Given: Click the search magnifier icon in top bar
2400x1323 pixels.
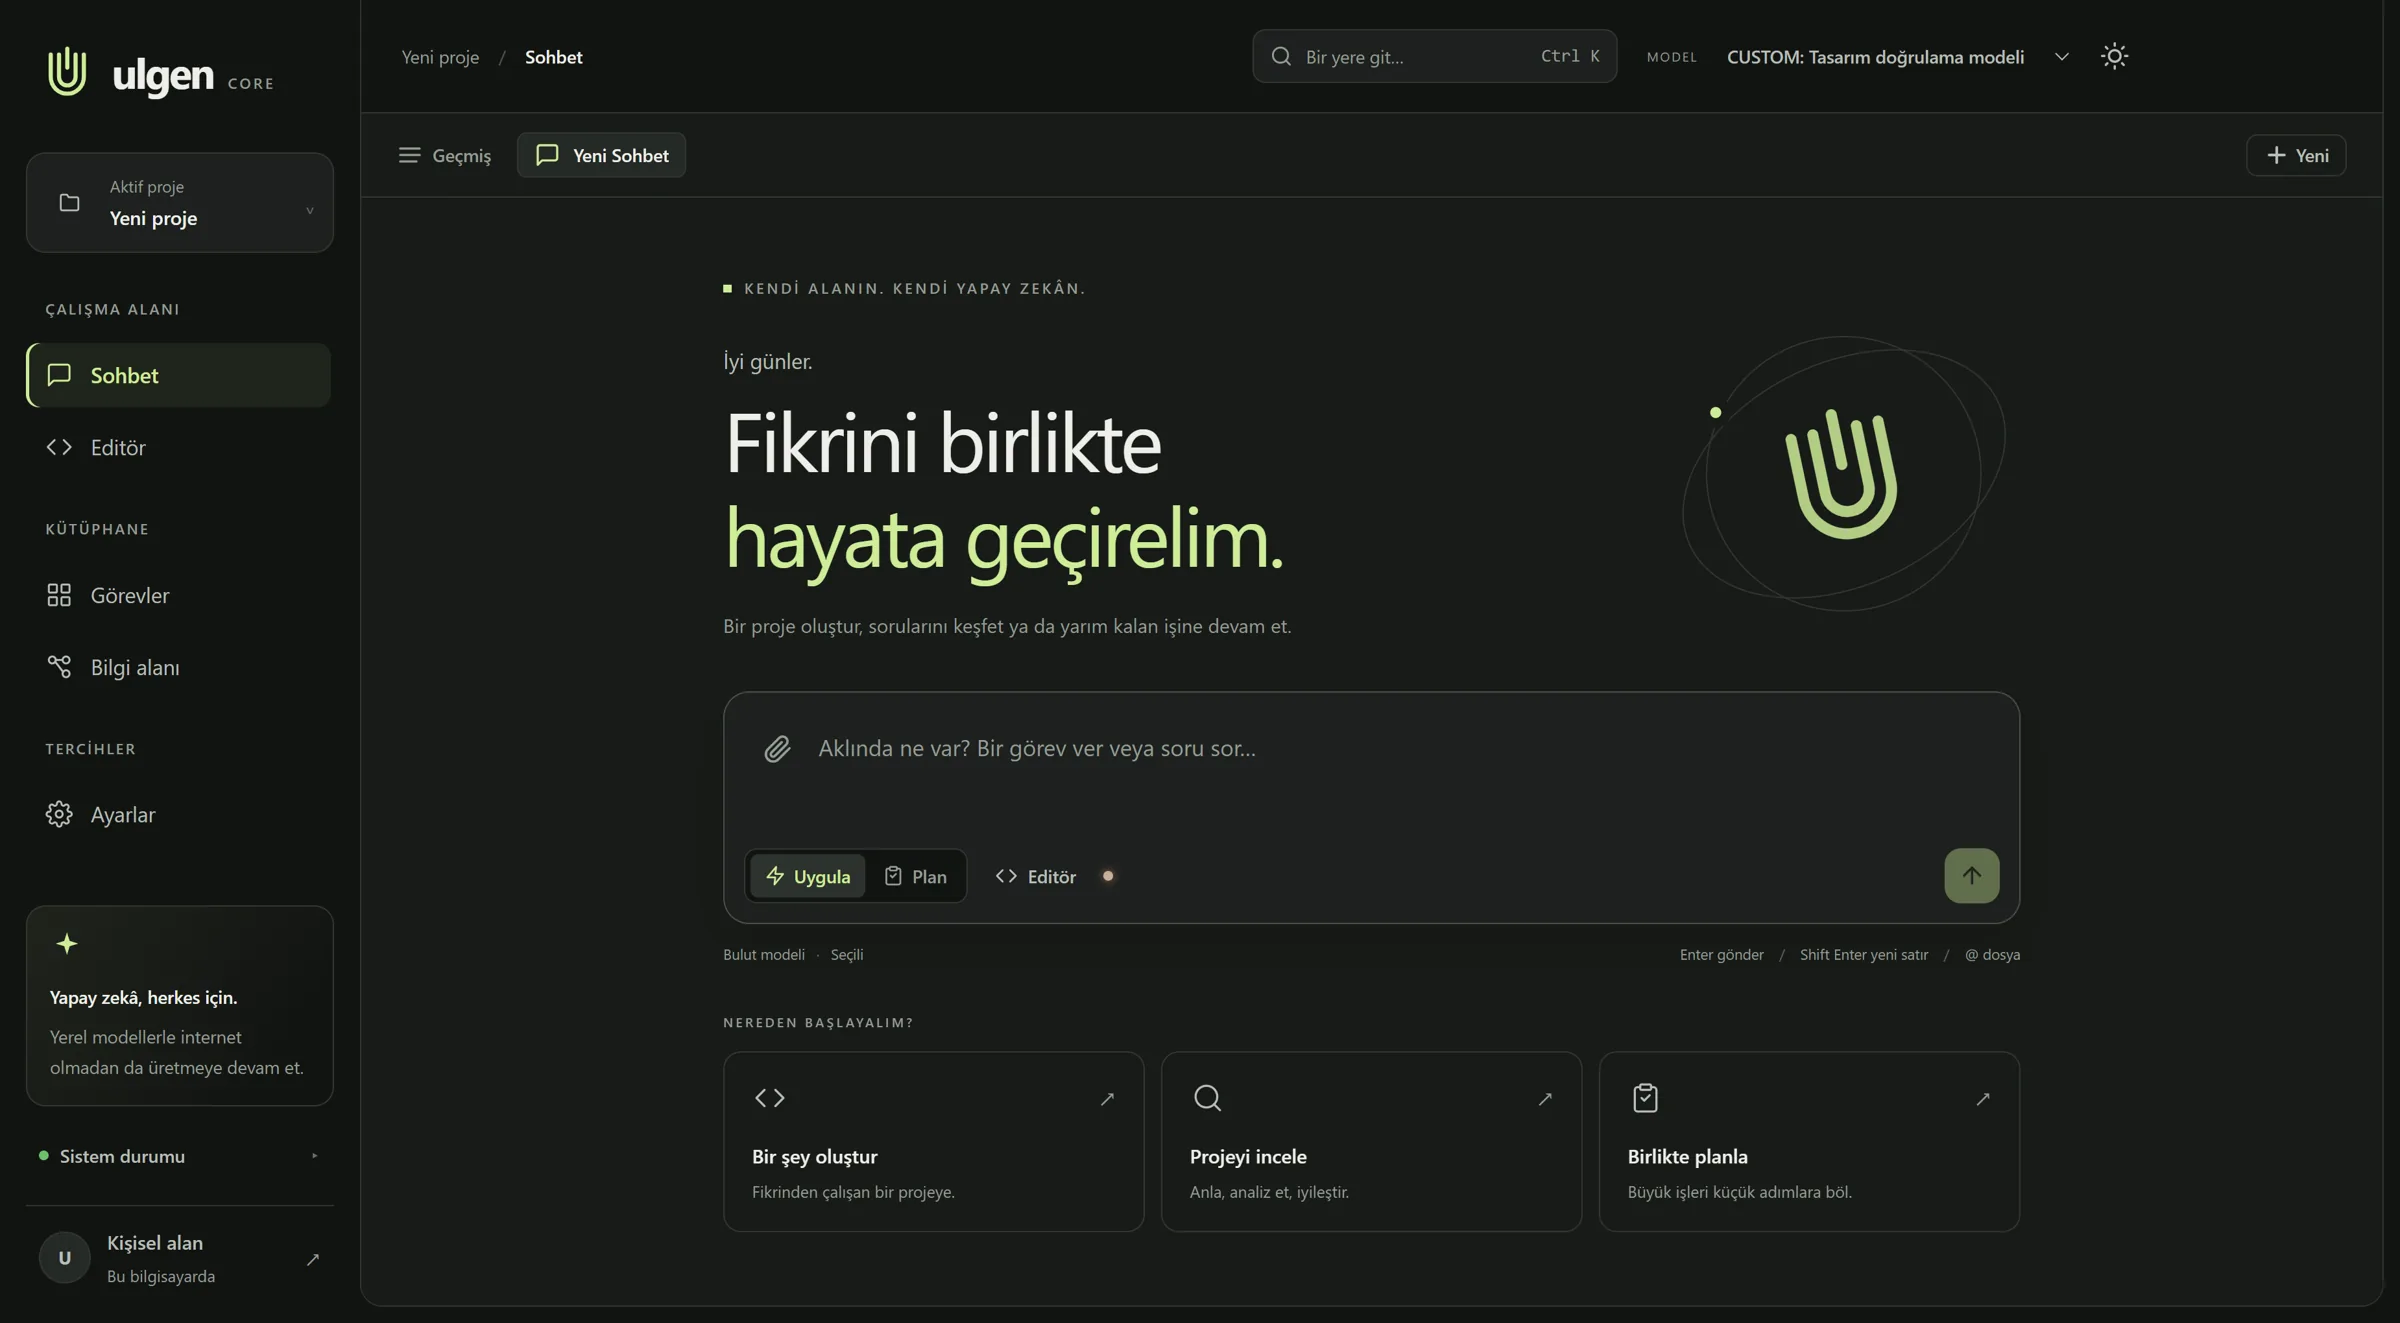Looking at the screenshot, I should [x=1281, y=56].
